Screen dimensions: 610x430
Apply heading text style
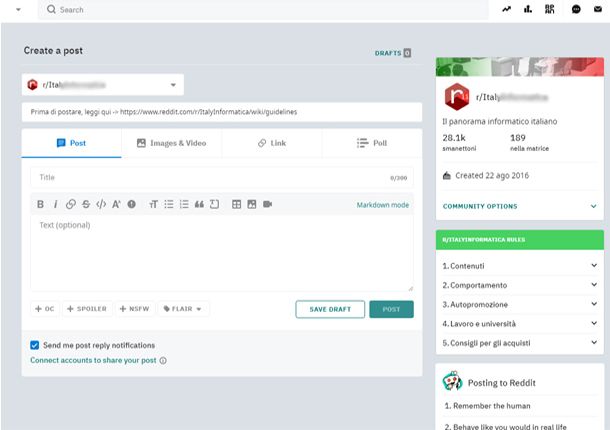pos(153,204)
